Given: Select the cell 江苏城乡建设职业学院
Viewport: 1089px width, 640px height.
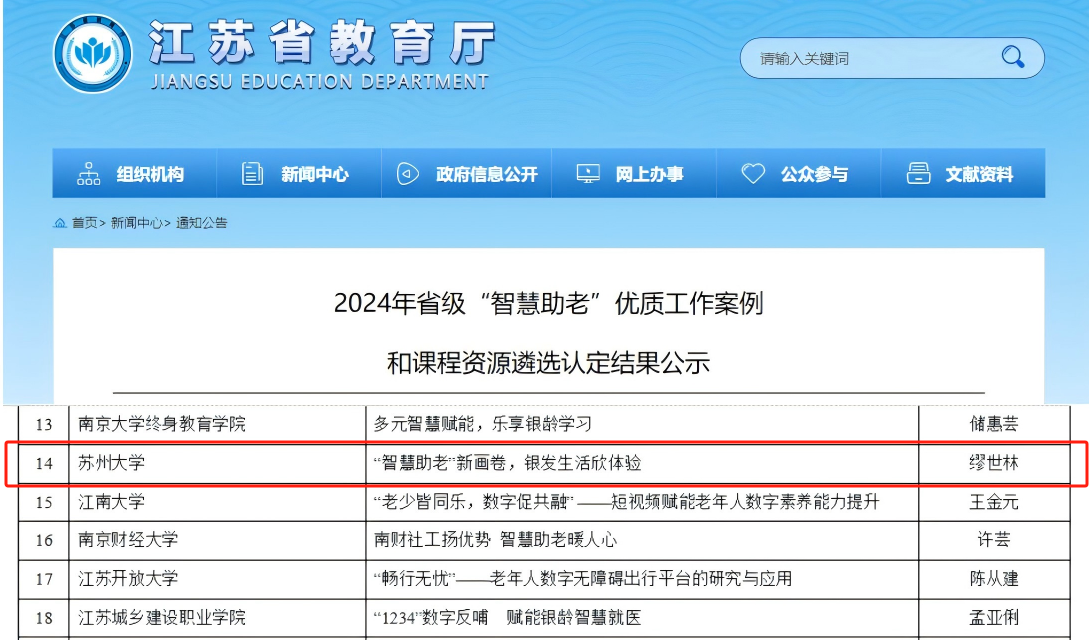Looking at the screenshot, I should tap(217, 618).
